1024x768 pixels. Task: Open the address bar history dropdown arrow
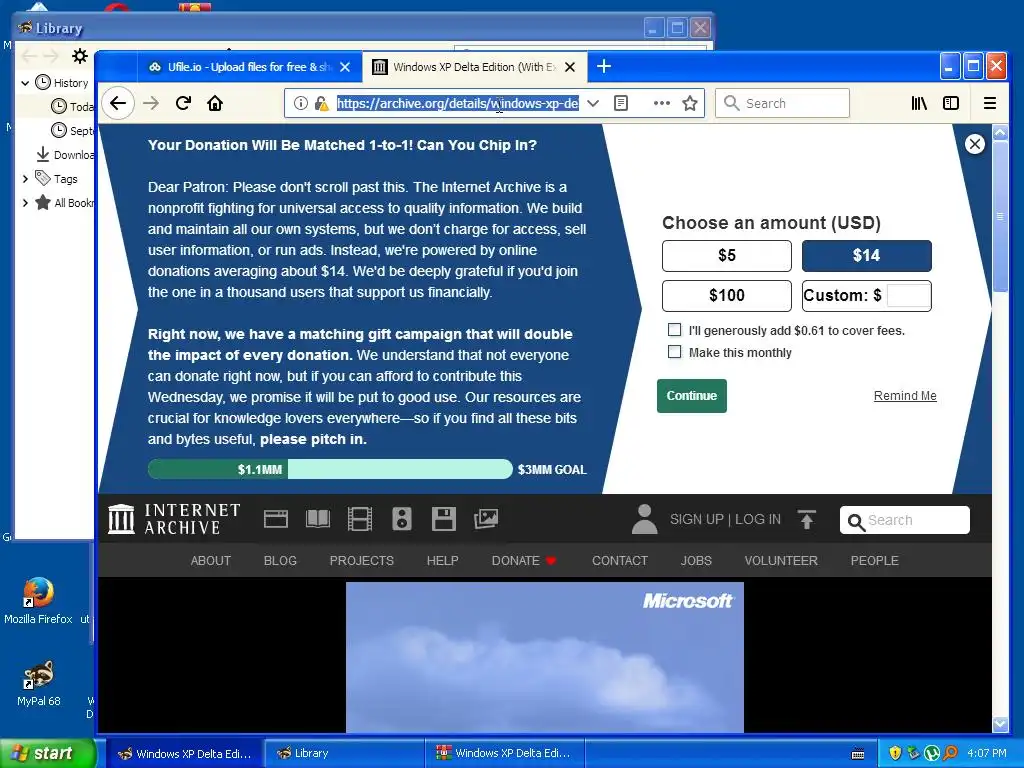[593, 103]
